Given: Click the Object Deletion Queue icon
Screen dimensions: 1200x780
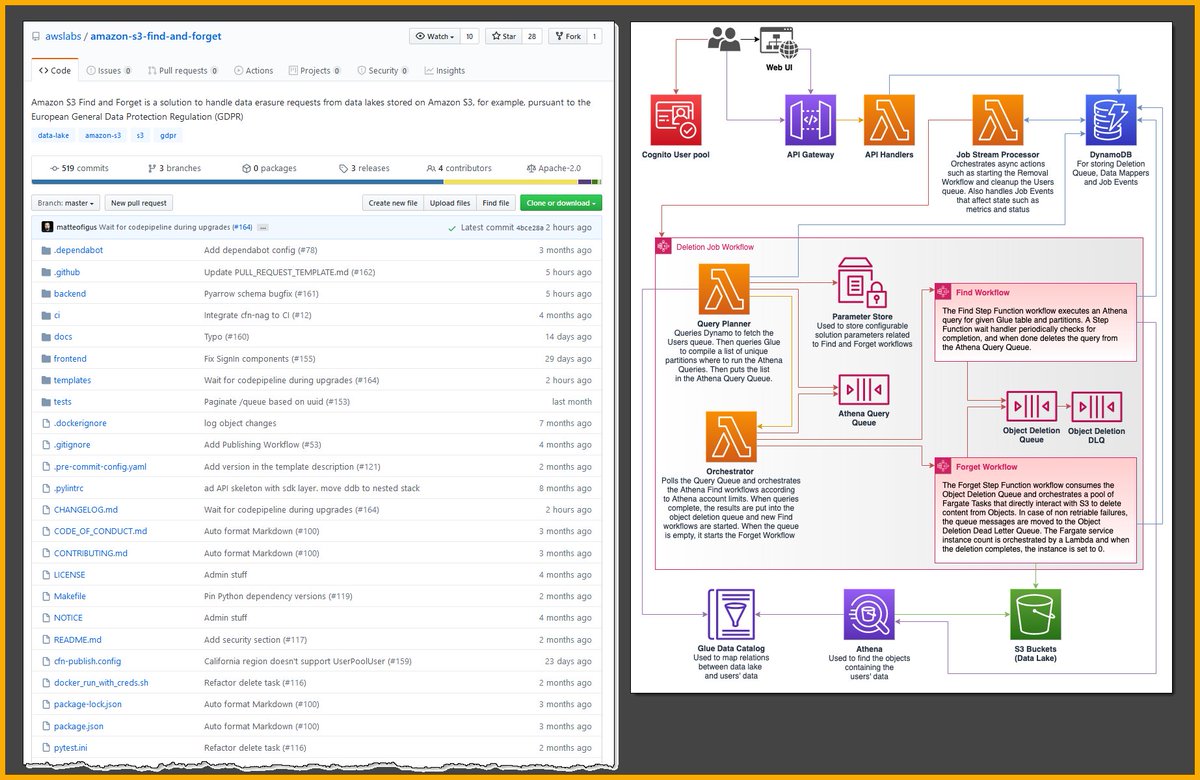Looking at the screenshot, I should [1030, 406].
